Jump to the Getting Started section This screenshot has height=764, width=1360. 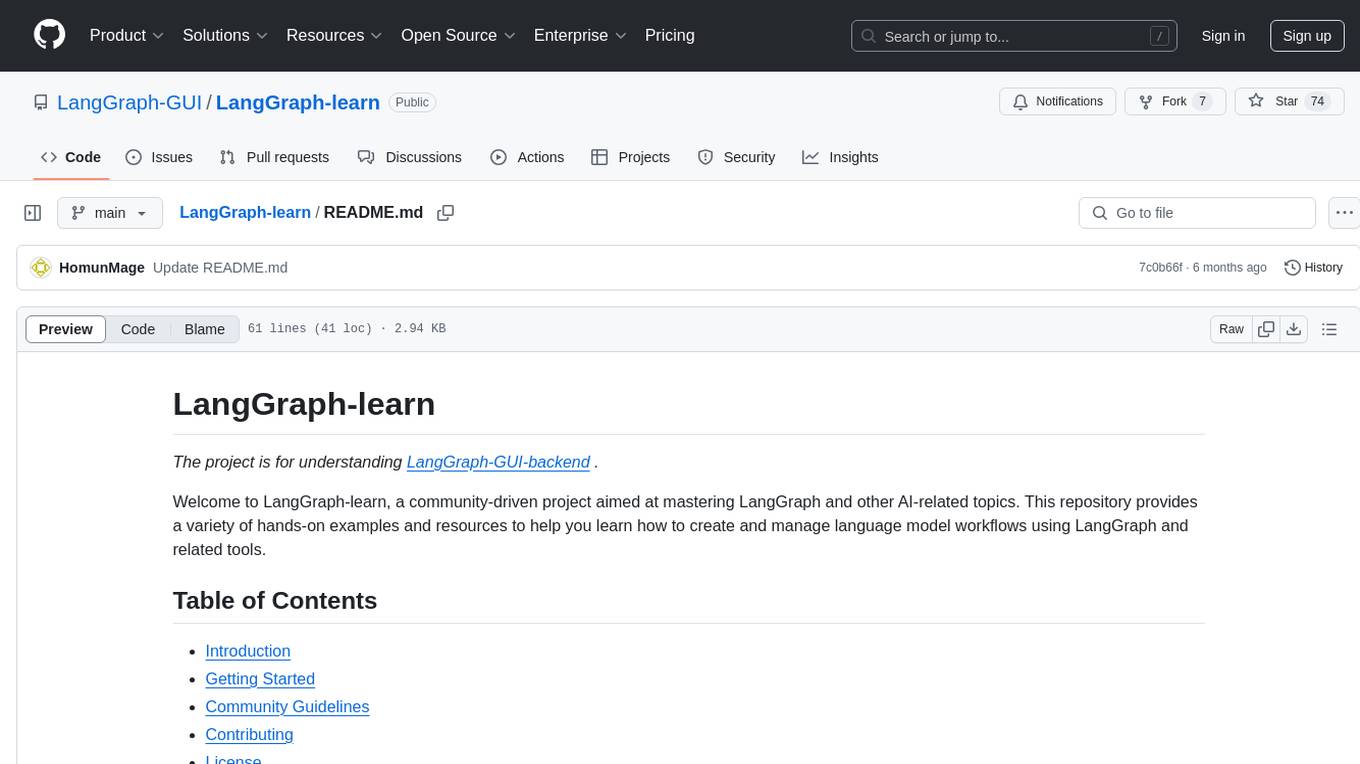pyautogui.click(x=260, y=679)
